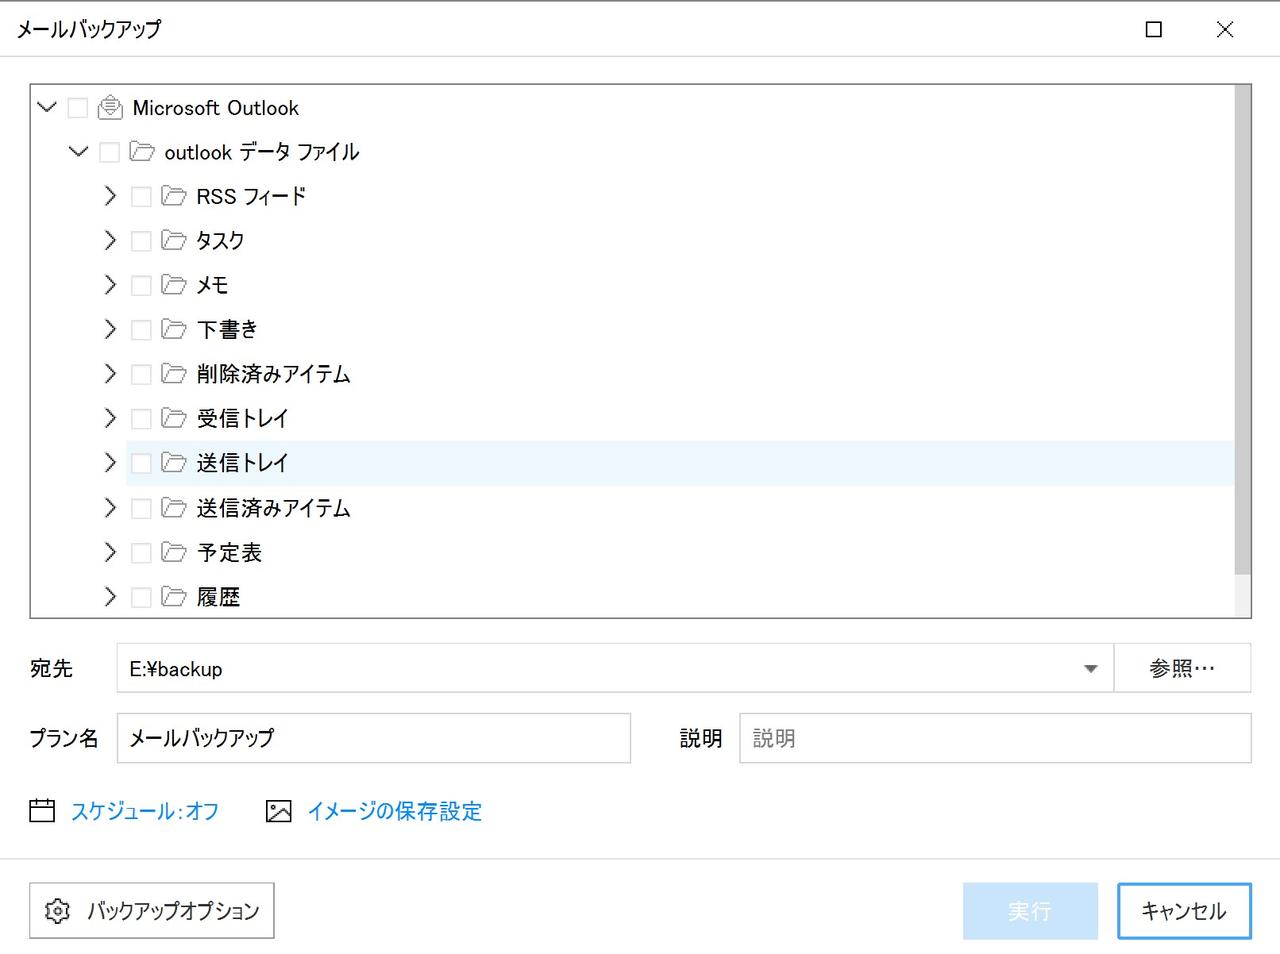
Task: Tick the タスク checkbox
Action: point(142,241)
